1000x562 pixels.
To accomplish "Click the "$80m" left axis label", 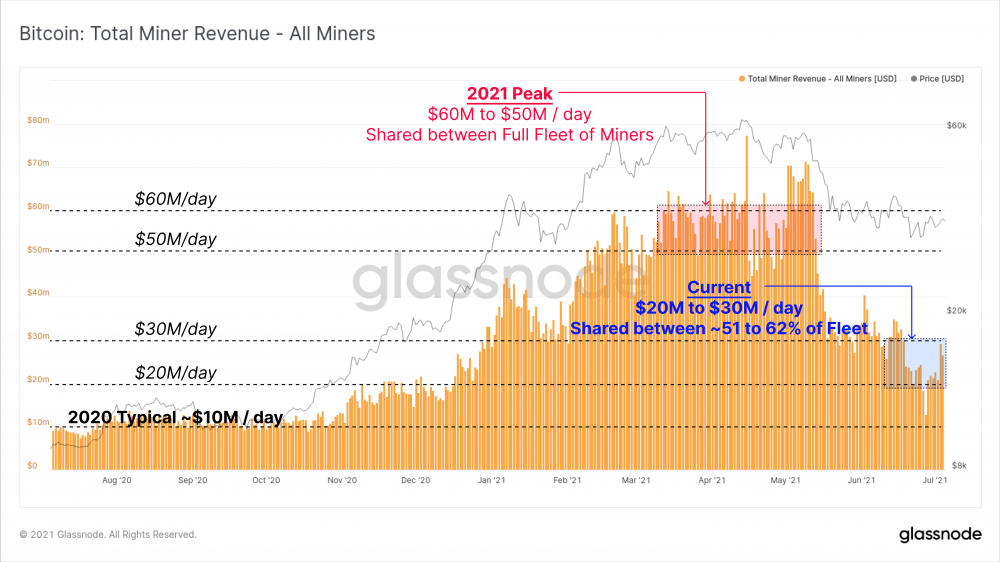I will pyautogui.click(x=38, y=121).
